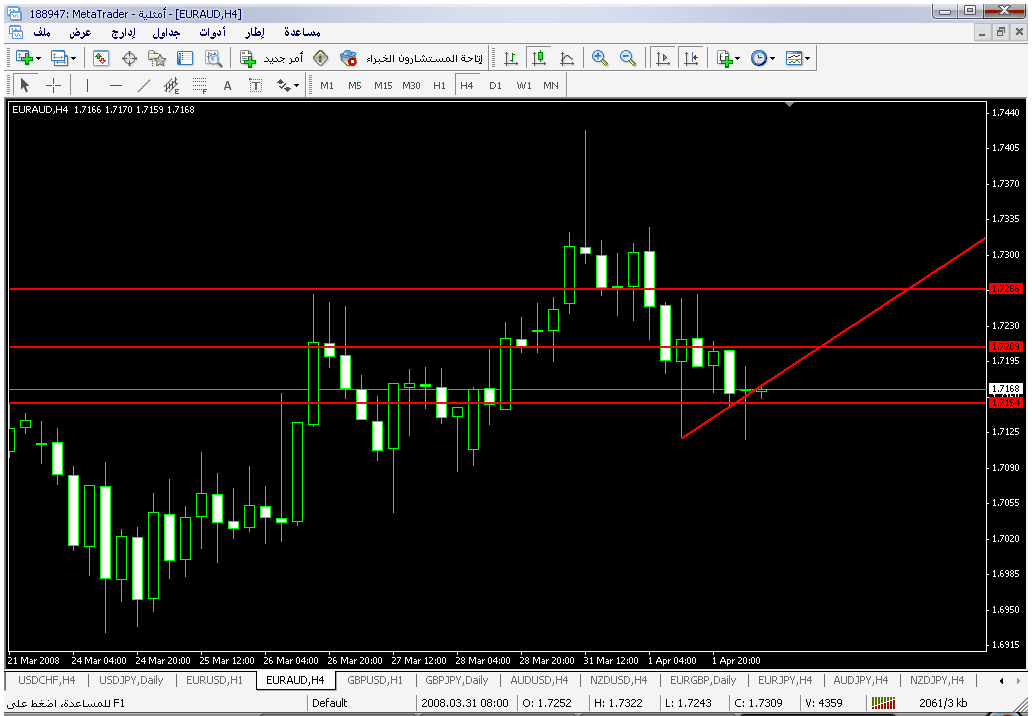The image size is (1032, 716).
Task: Toggle the Chart Shift button
Action: click(690, 58)
